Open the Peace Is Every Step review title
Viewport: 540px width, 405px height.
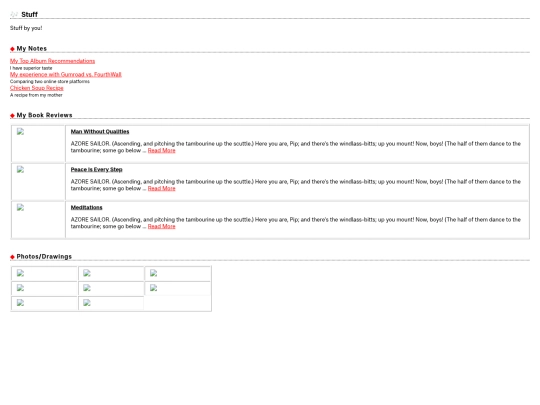point(96,169)
